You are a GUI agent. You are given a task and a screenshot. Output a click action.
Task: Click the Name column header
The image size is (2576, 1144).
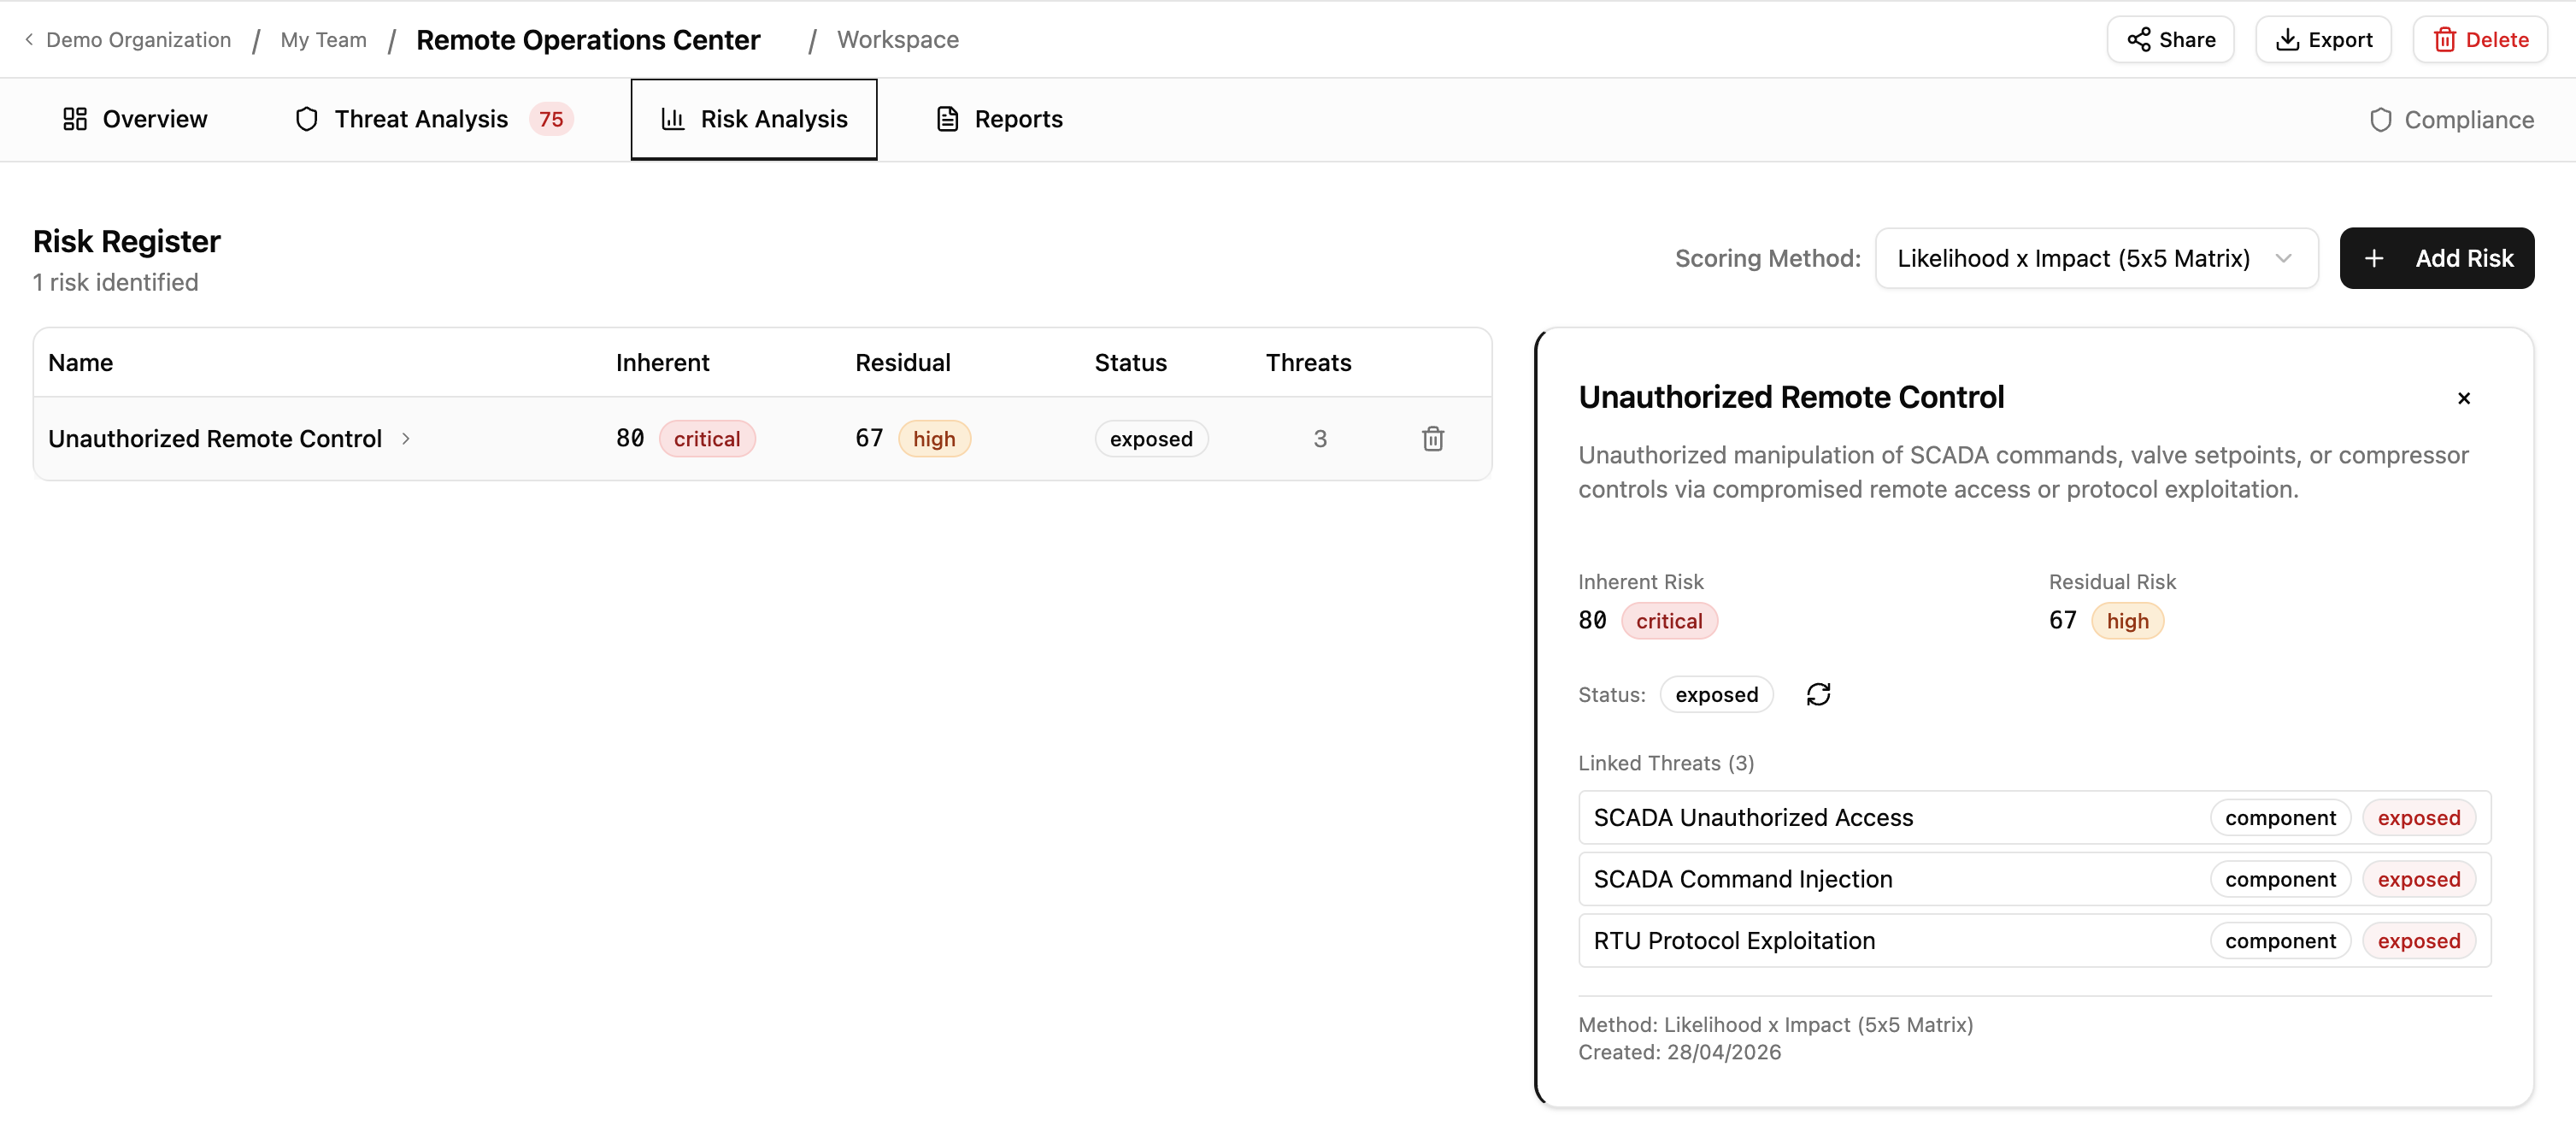(81, 362)
